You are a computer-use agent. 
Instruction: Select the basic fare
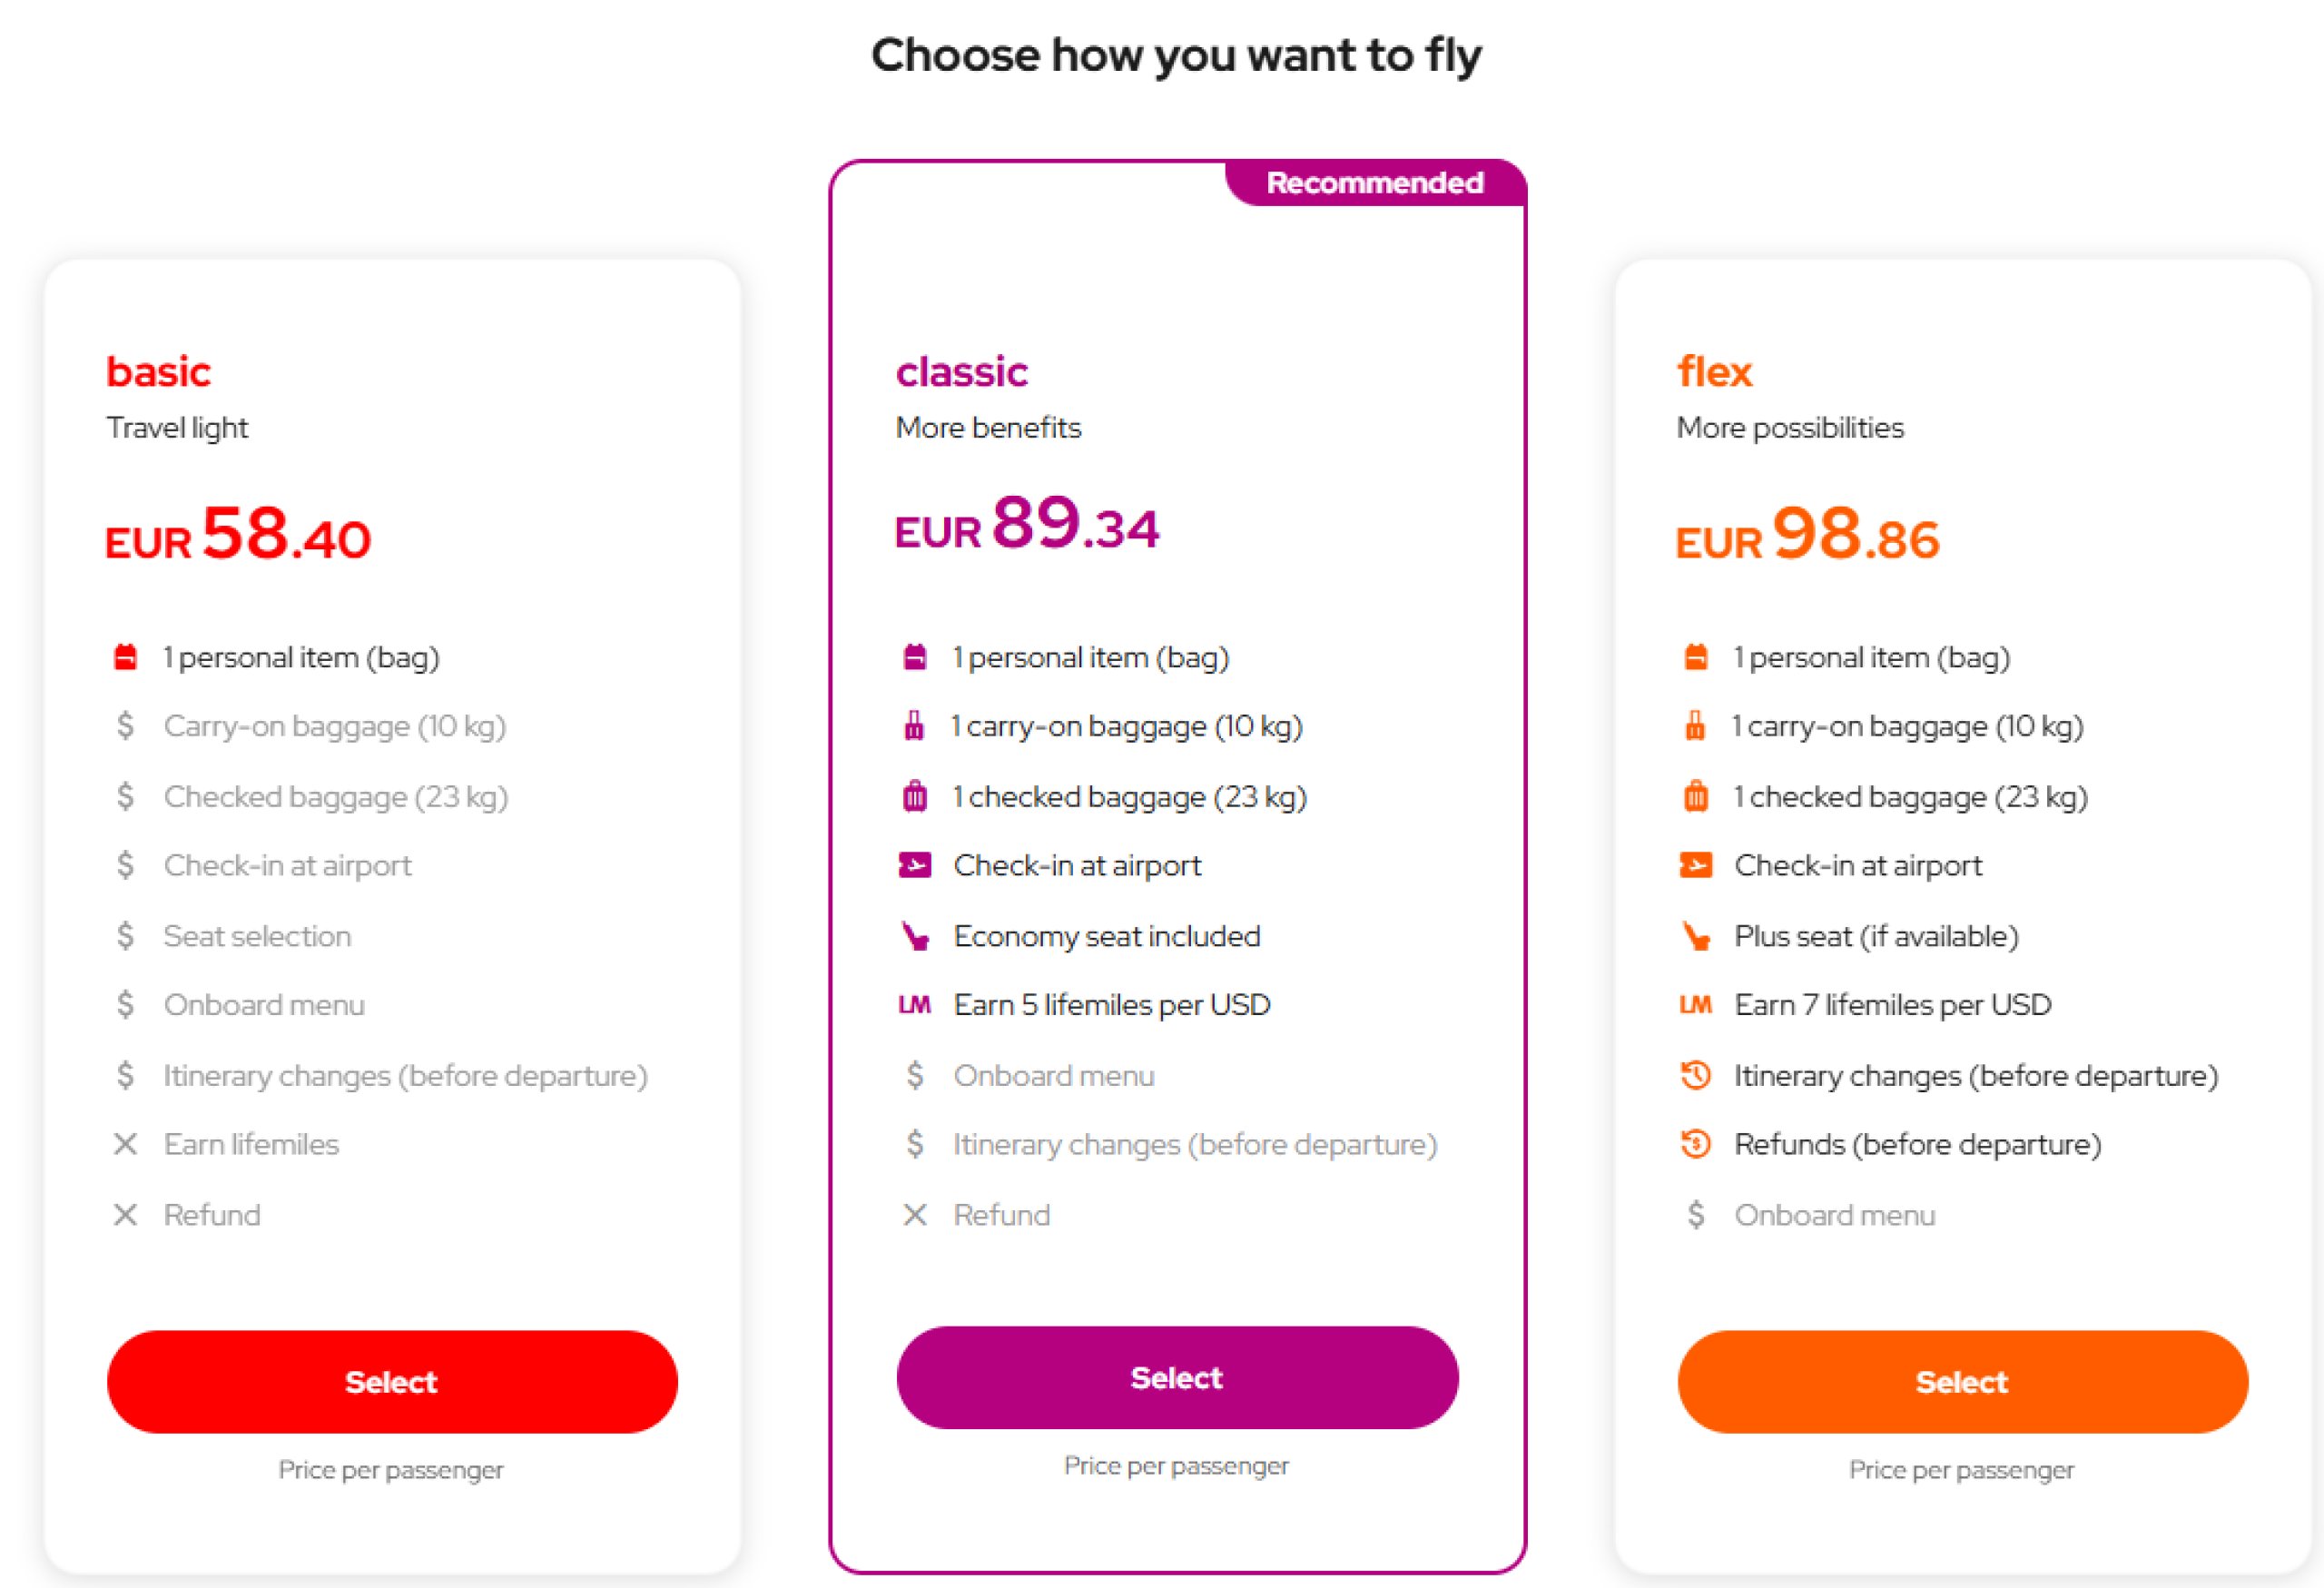pos(392,1381)
